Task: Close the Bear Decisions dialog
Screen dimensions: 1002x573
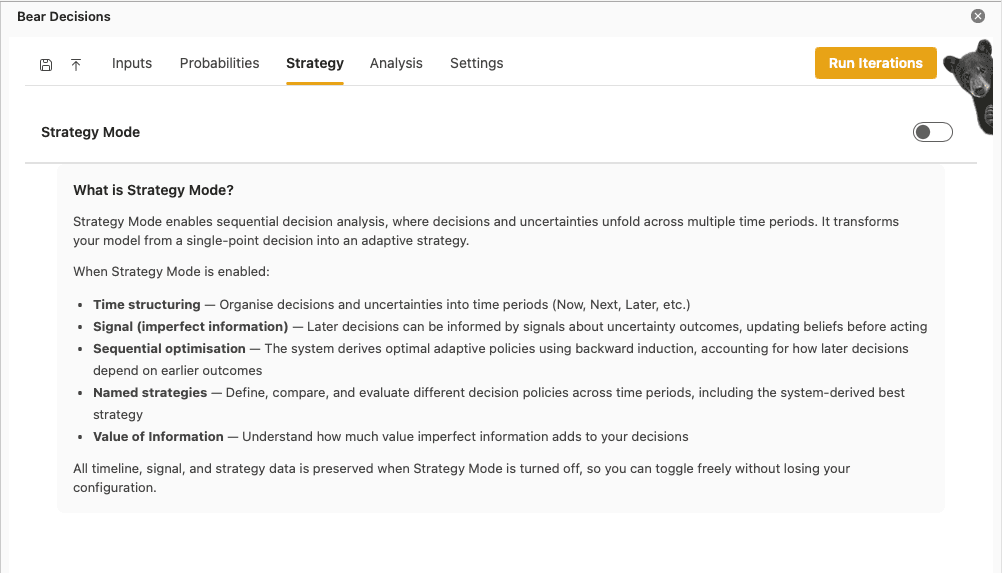Action: [x=978, y=16]
